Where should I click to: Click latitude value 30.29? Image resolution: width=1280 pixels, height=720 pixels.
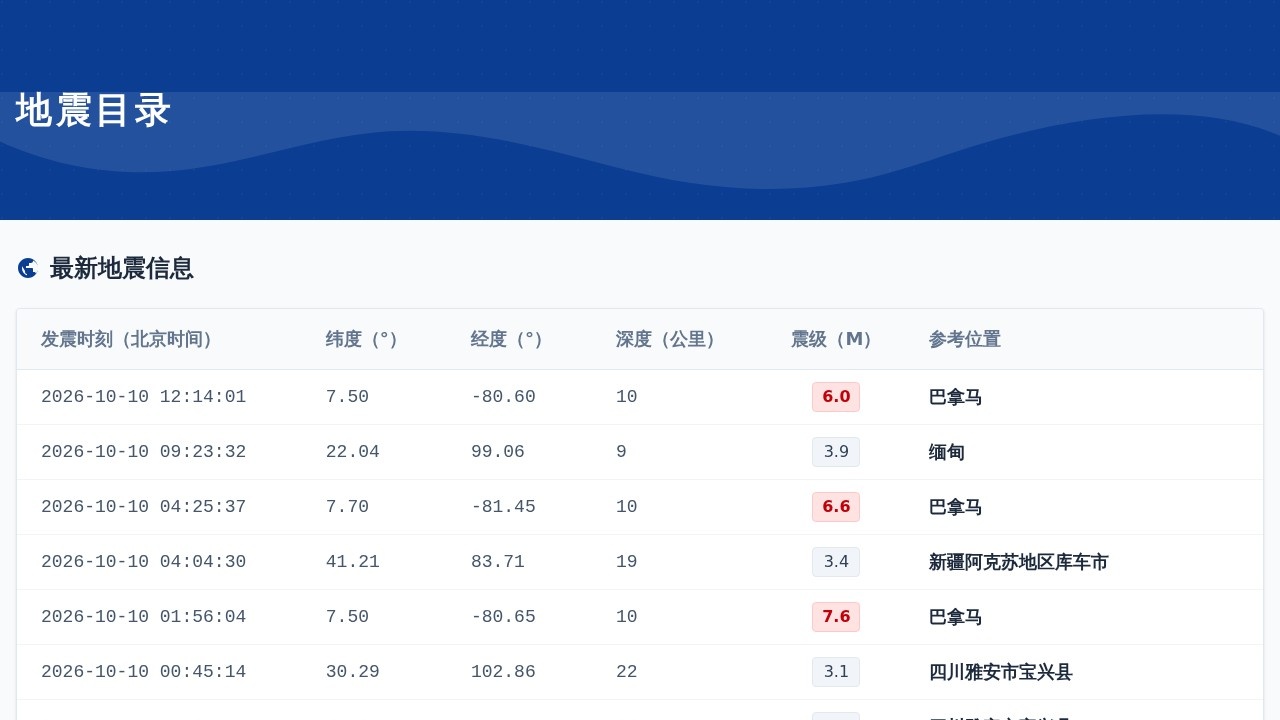tap(353, 672)
